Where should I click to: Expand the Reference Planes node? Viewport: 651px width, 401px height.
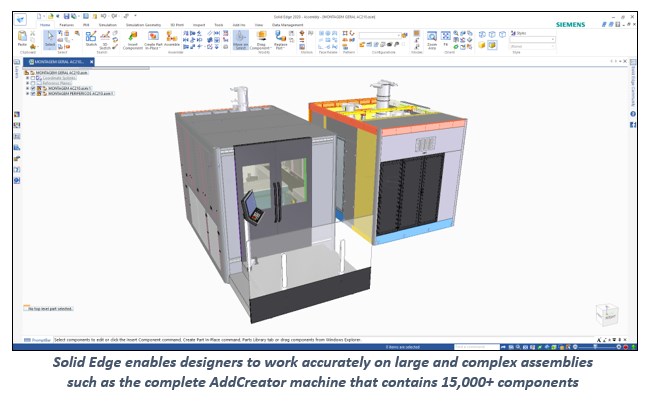click(x=27, y=83)
